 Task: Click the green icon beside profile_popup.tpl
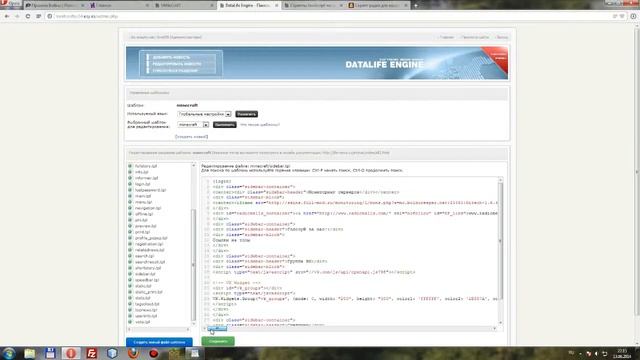click(130, 238)
